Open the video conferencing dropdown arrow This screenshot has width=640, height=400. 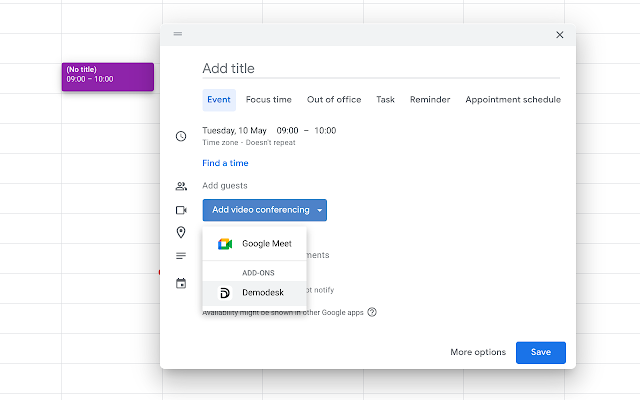pyautogui.click(x=320, y=210)
